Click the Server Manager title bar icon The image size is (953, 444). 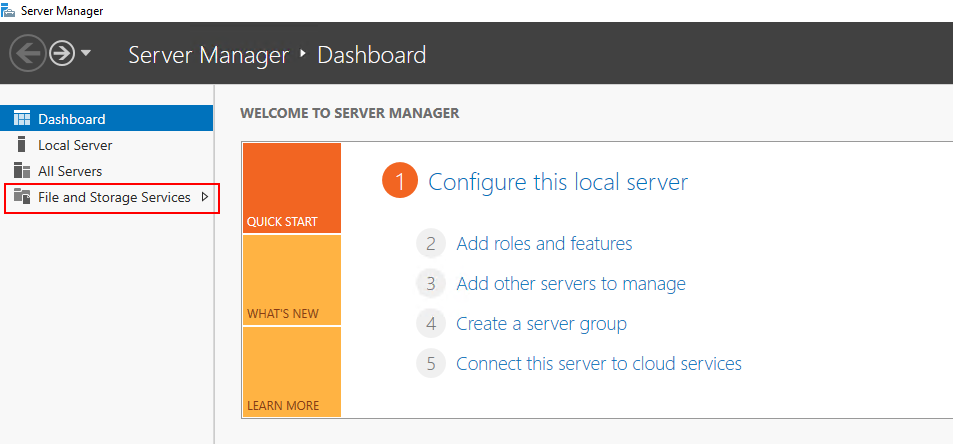8,11
